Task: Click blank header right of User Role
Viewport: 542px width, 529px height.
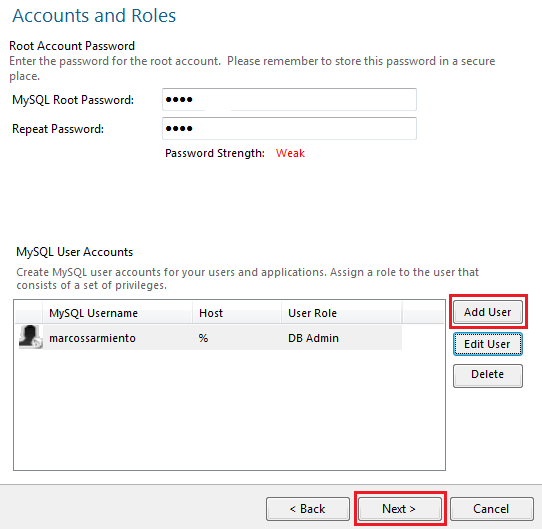Action: pos(423,313)
